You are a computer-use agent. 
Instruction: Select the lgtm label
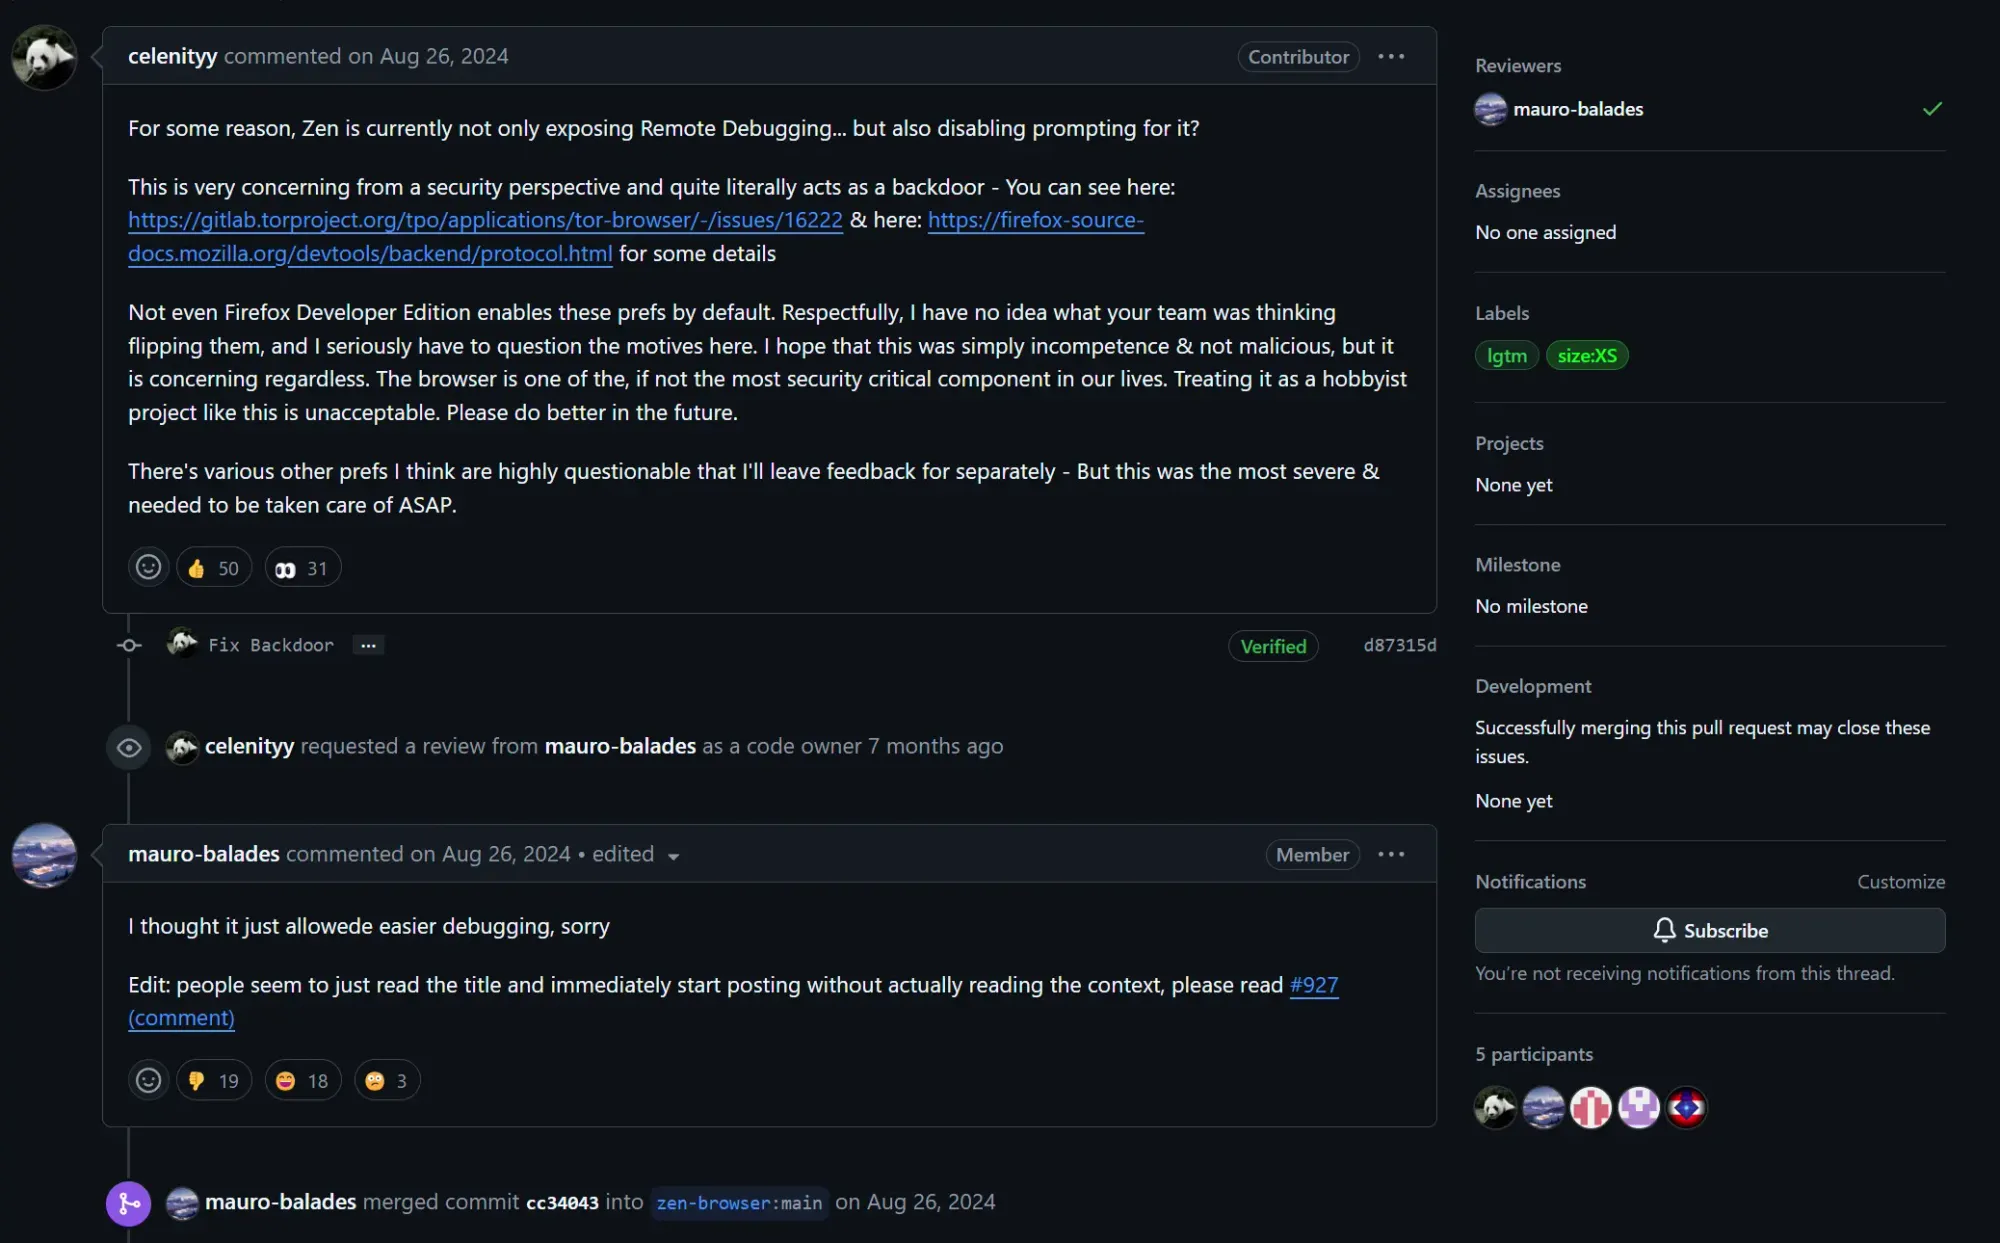pyautogui.click(x=1506, y=356)
